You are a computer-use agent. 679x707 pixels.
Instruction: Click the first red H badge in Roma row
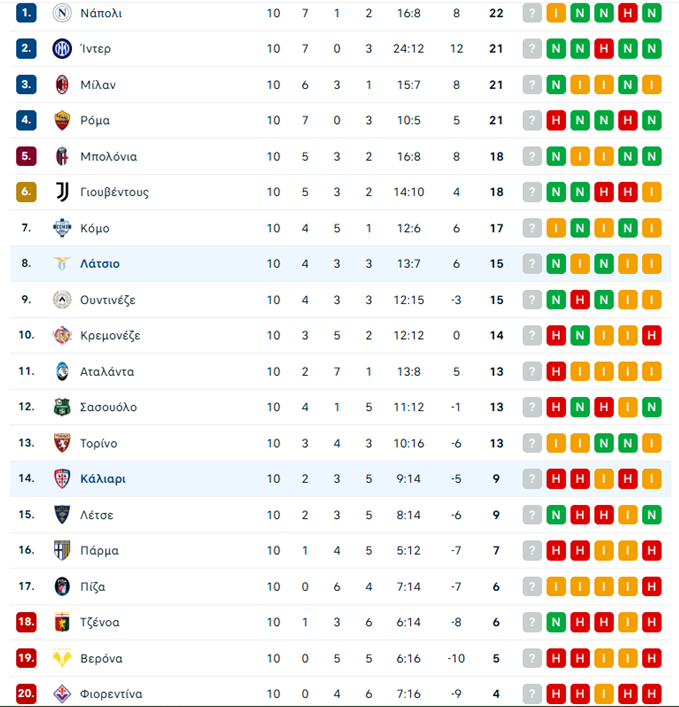[556, 121]
